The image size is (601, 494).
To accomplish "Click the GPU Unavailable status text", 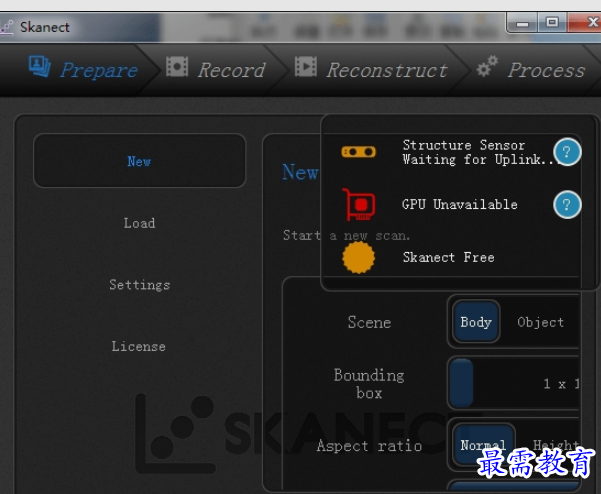I will (460, 204).
